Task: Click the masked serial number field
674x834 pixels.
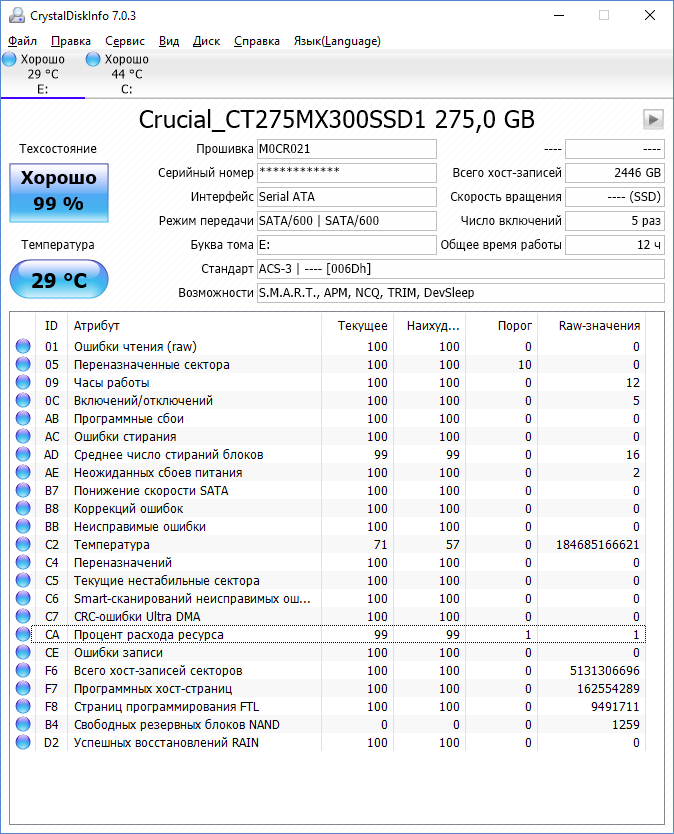Action: pyautogui.click(x=347, y=173)
